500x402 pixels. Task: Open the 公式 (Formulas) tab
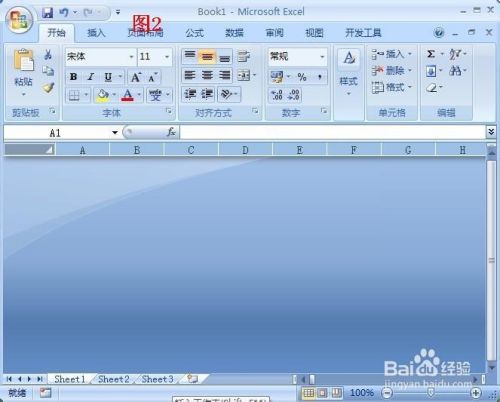pyautogui.click(x=194, y=33)
